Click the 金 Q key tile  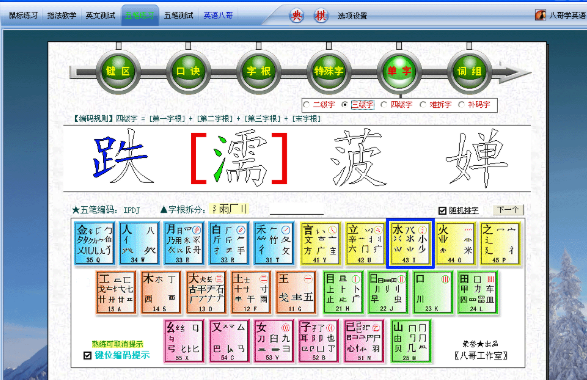[x=94, y=243]
